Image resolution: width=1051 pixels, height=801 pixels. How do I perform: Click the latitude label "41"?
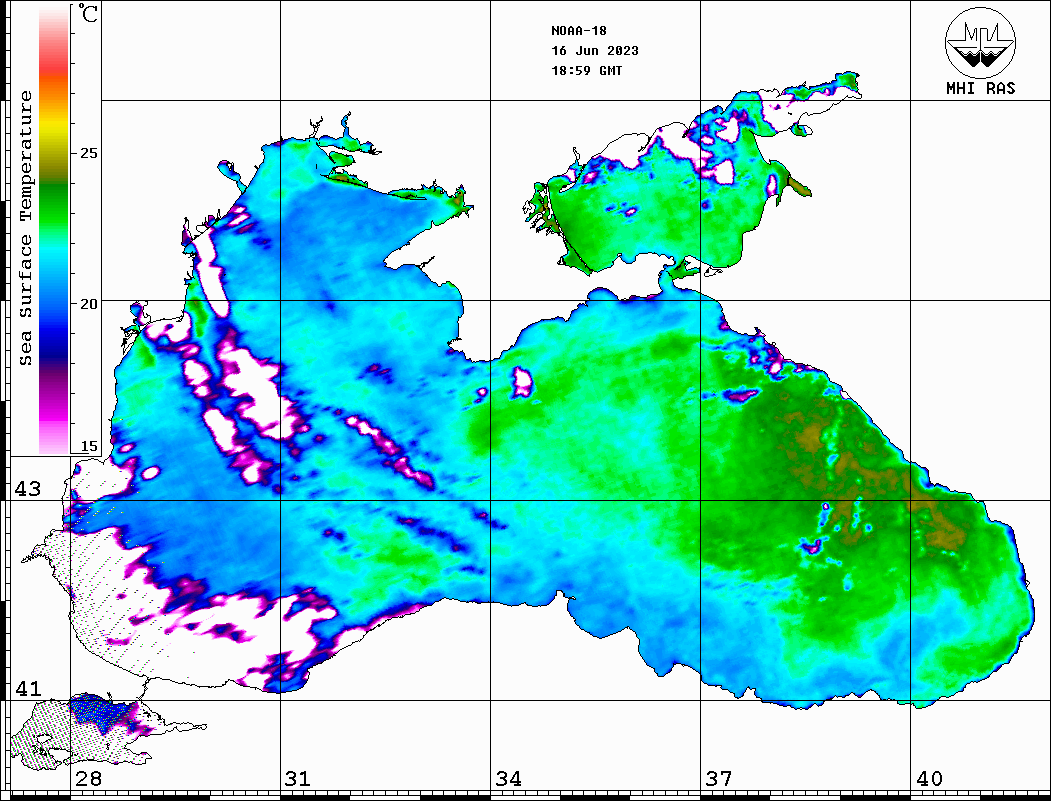[x=28, y=689]
